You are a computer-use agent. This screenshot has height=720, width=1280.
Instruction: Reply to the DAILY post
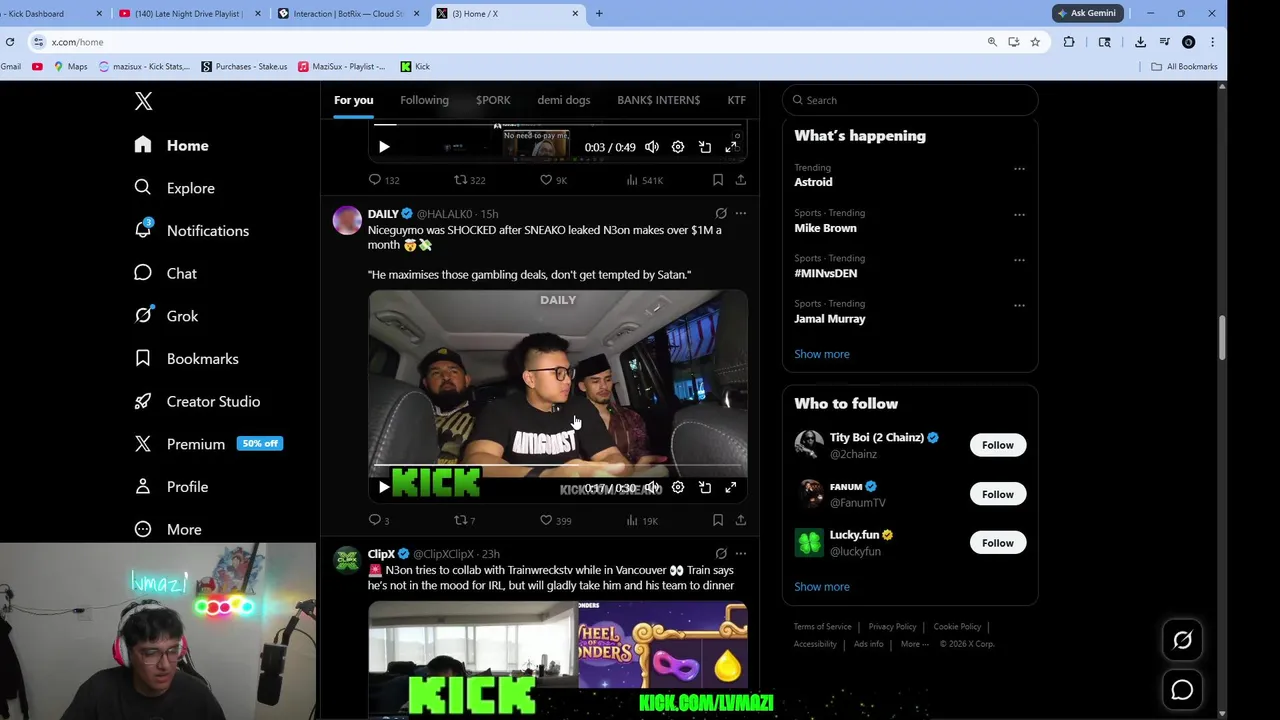[379, 520]
